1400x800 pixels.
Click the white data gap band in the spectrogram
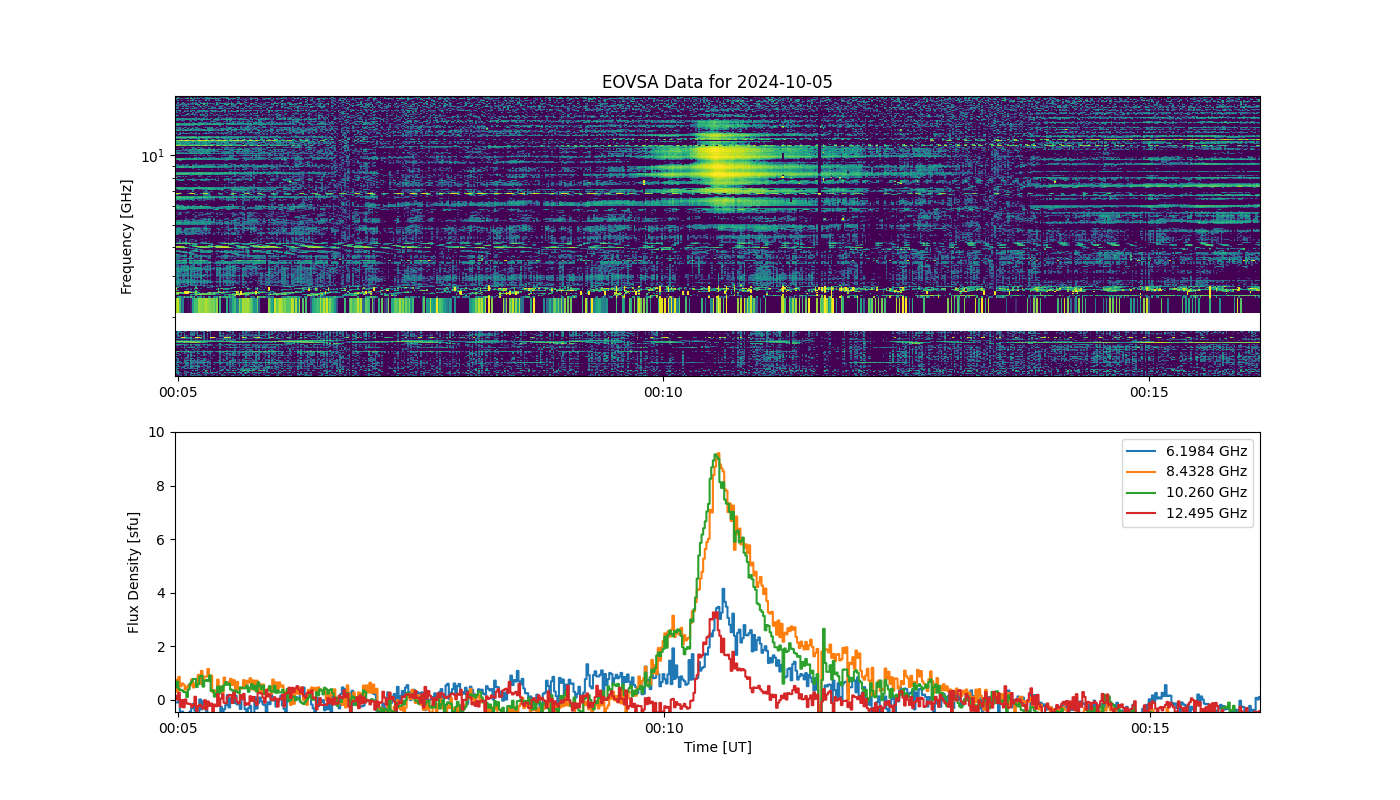click(717, 322)
